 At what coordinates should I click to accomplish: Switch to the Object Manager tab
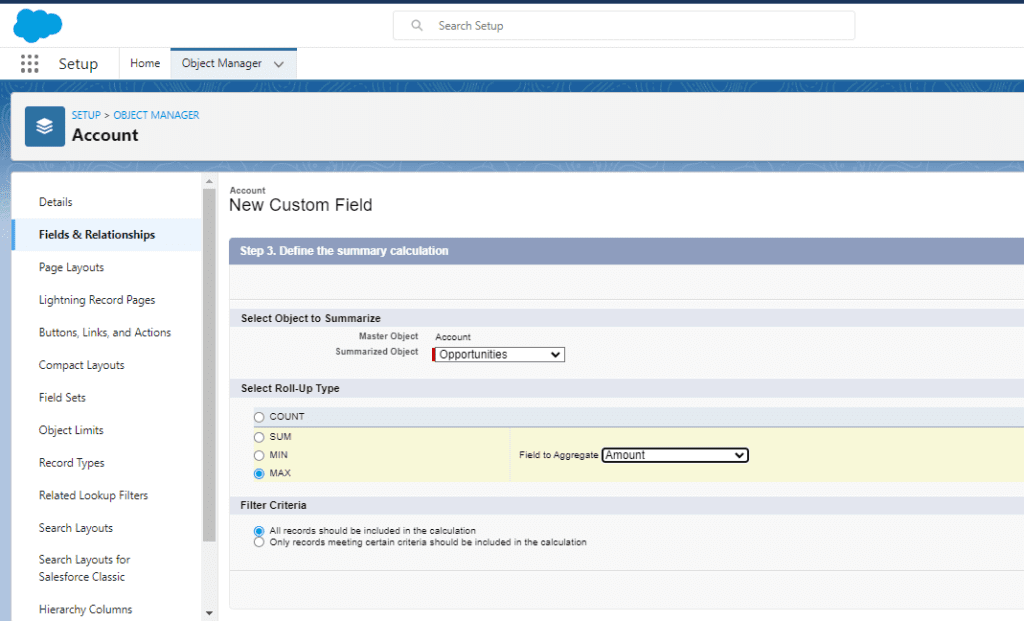tap(221, 63)
